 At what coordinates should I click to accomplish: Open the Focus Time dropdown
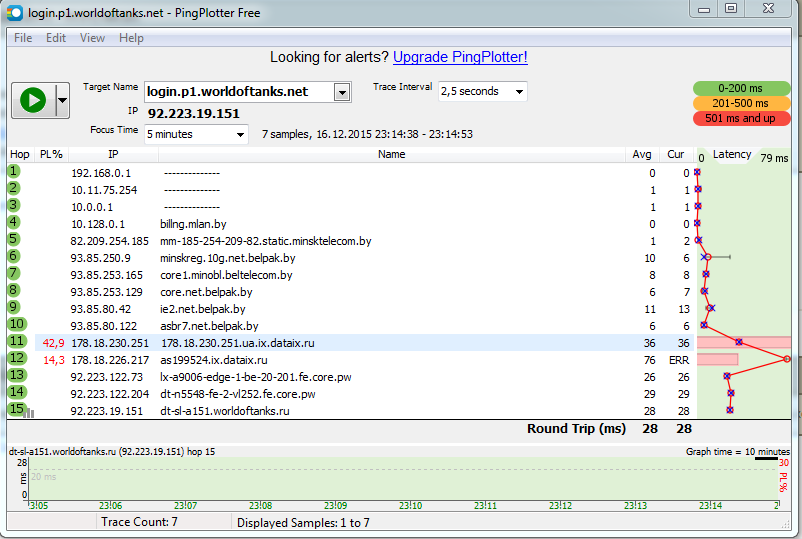tap(196, 134)
